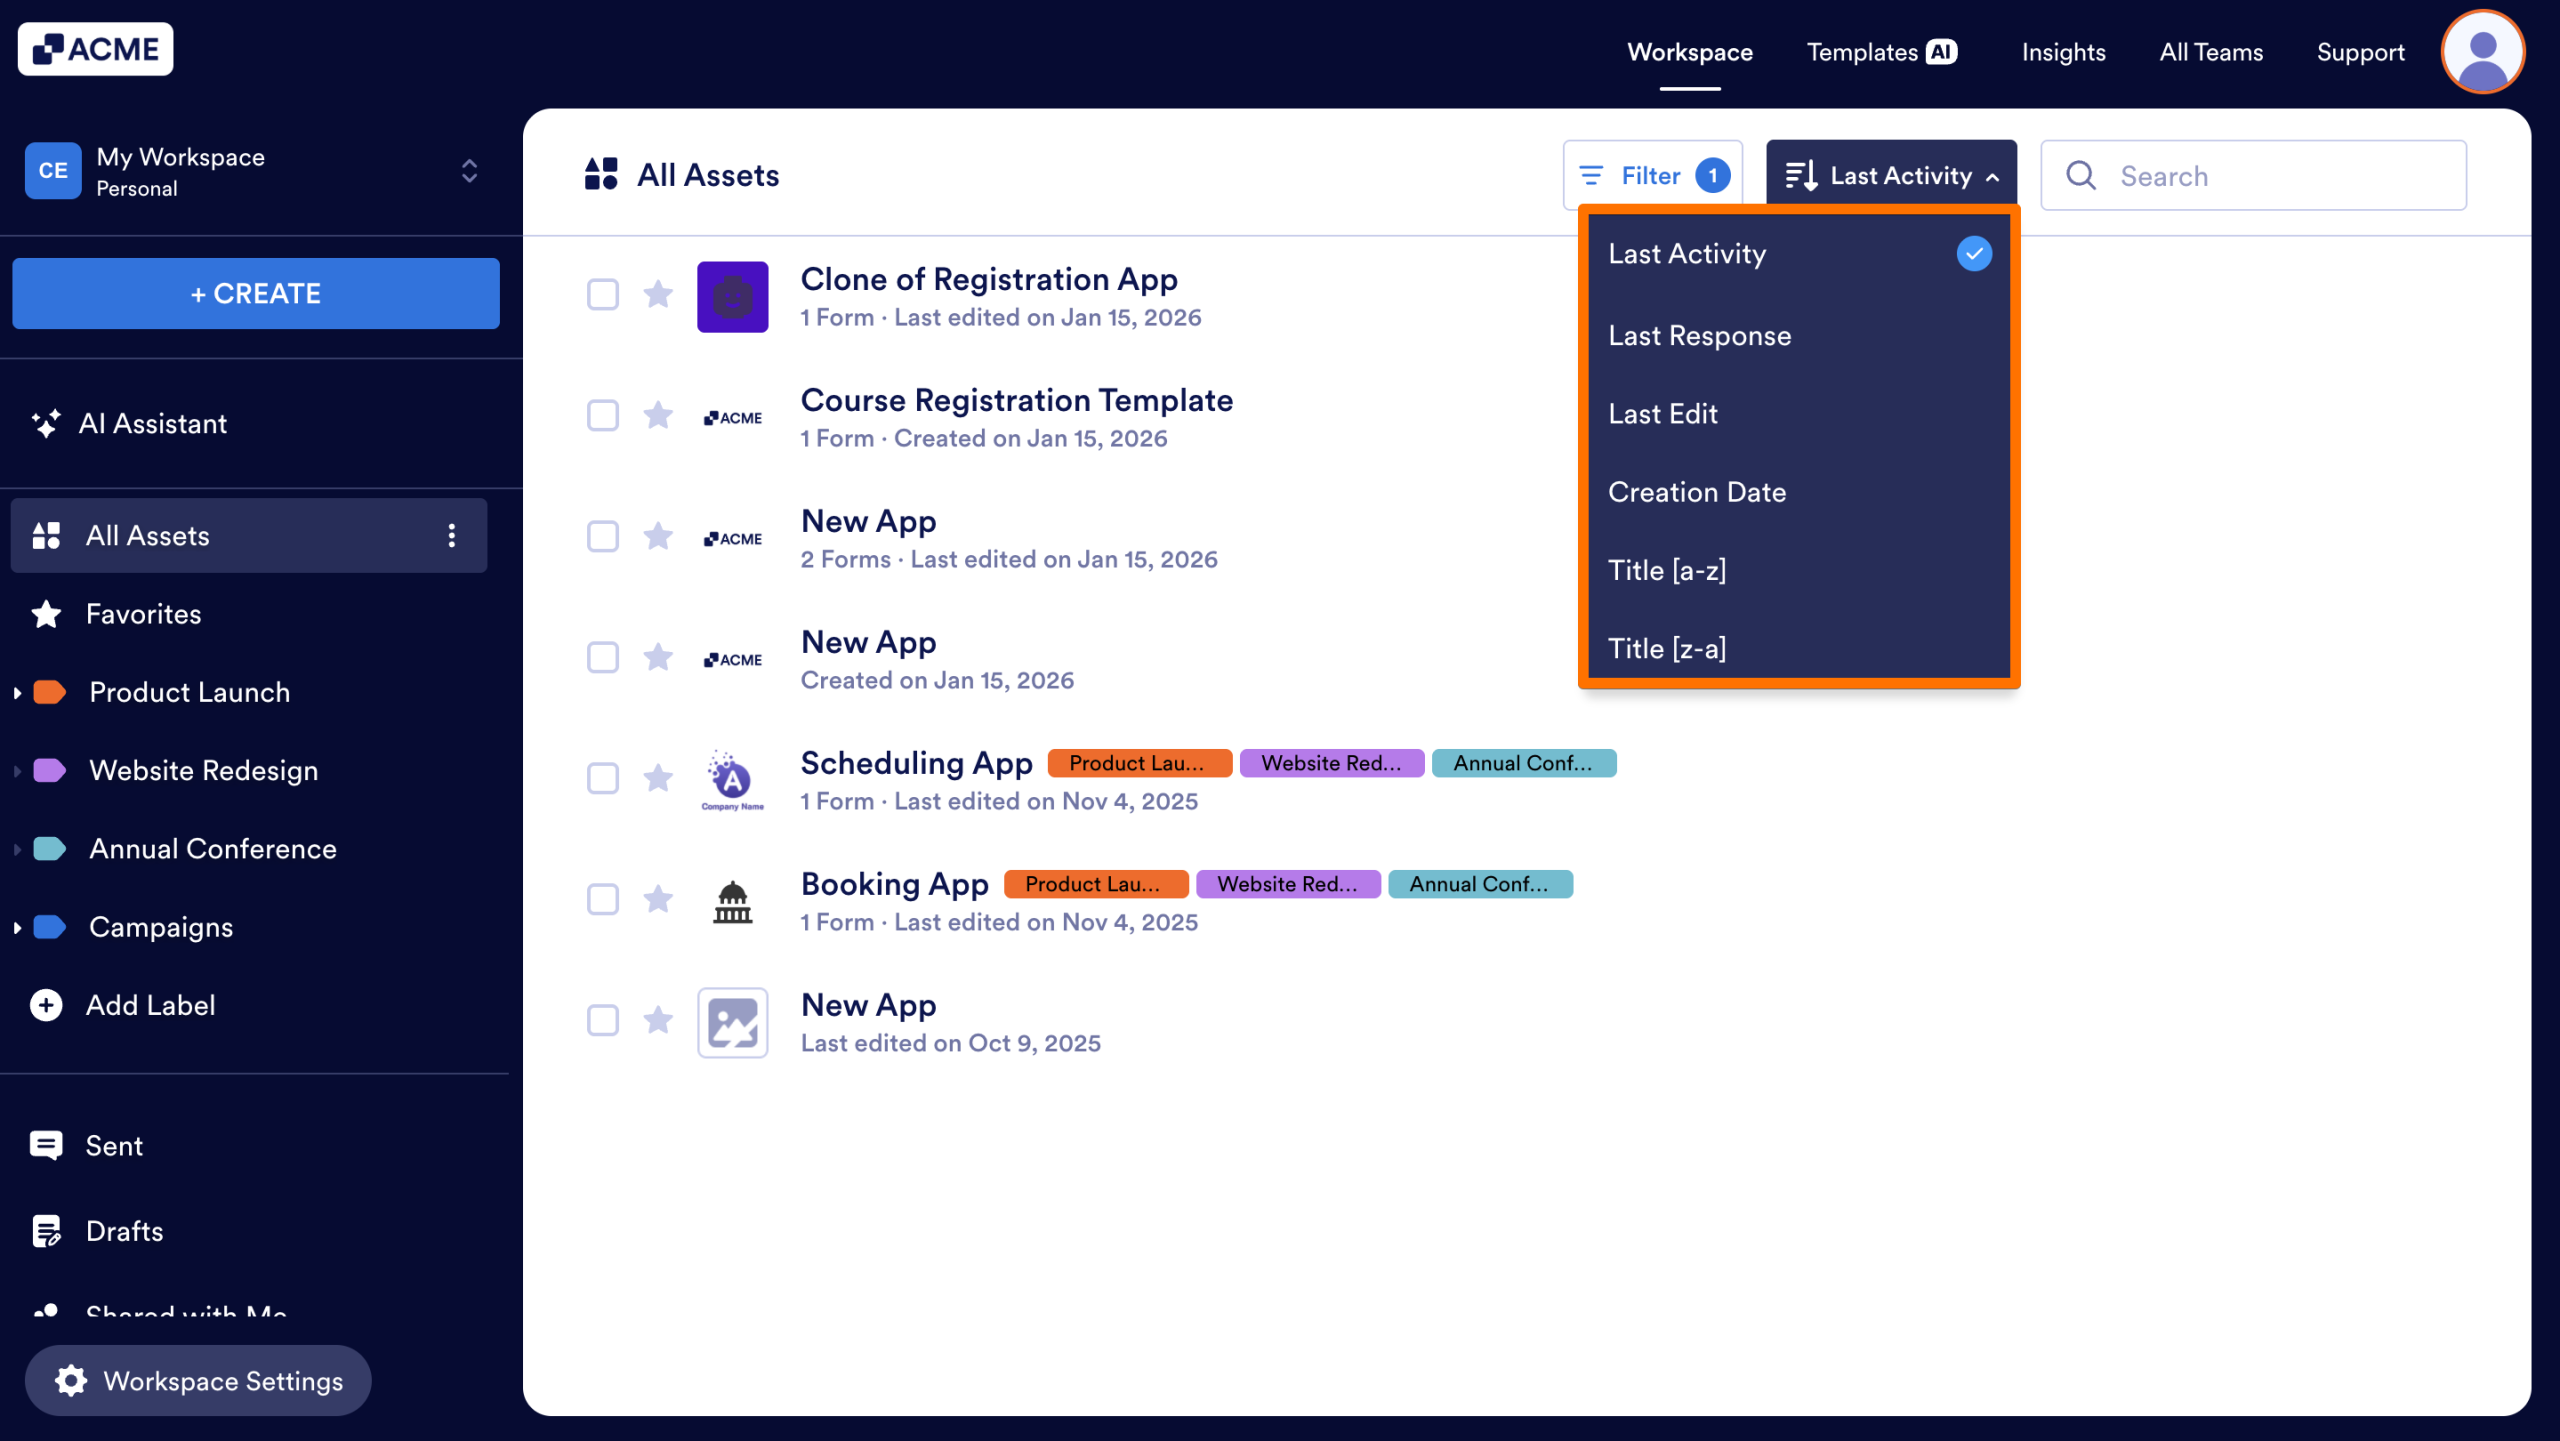The image size is (2560, 1441).
Task: Tick checkbox beside Clone of Registration App
Action: 603,295
